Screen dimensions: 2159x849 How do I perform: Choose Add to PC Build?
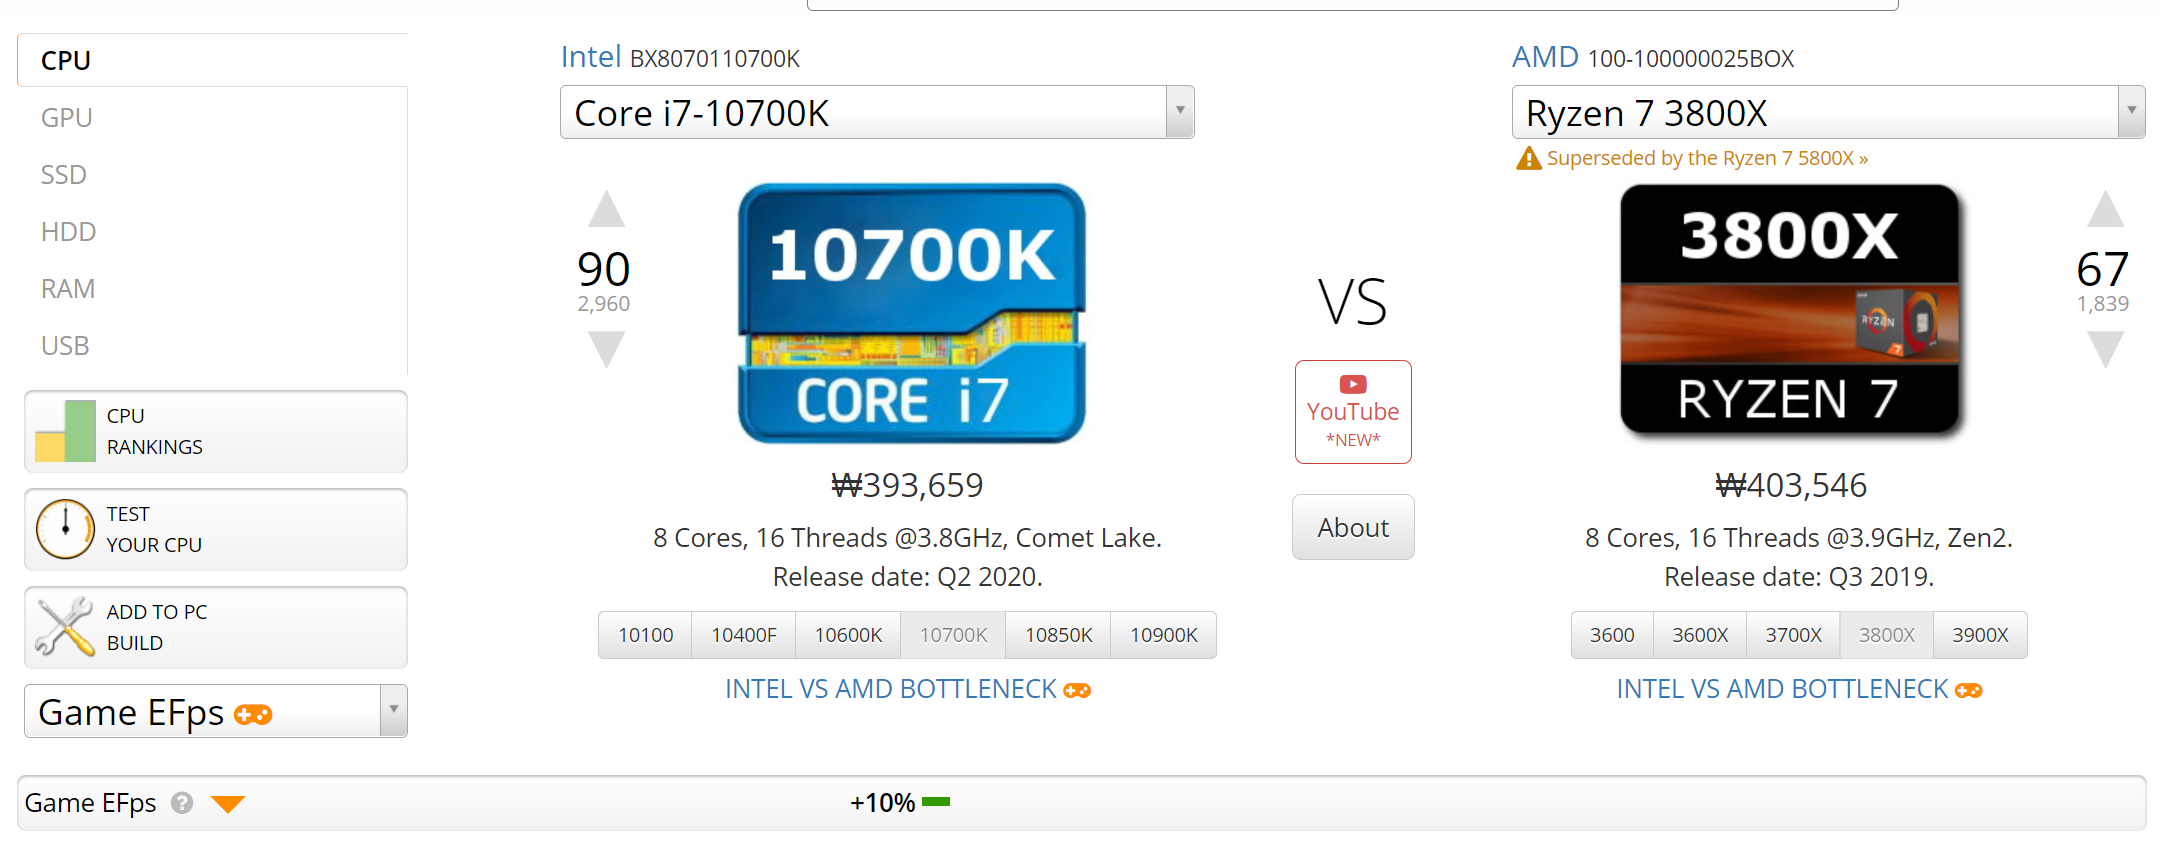coord(216,627)
